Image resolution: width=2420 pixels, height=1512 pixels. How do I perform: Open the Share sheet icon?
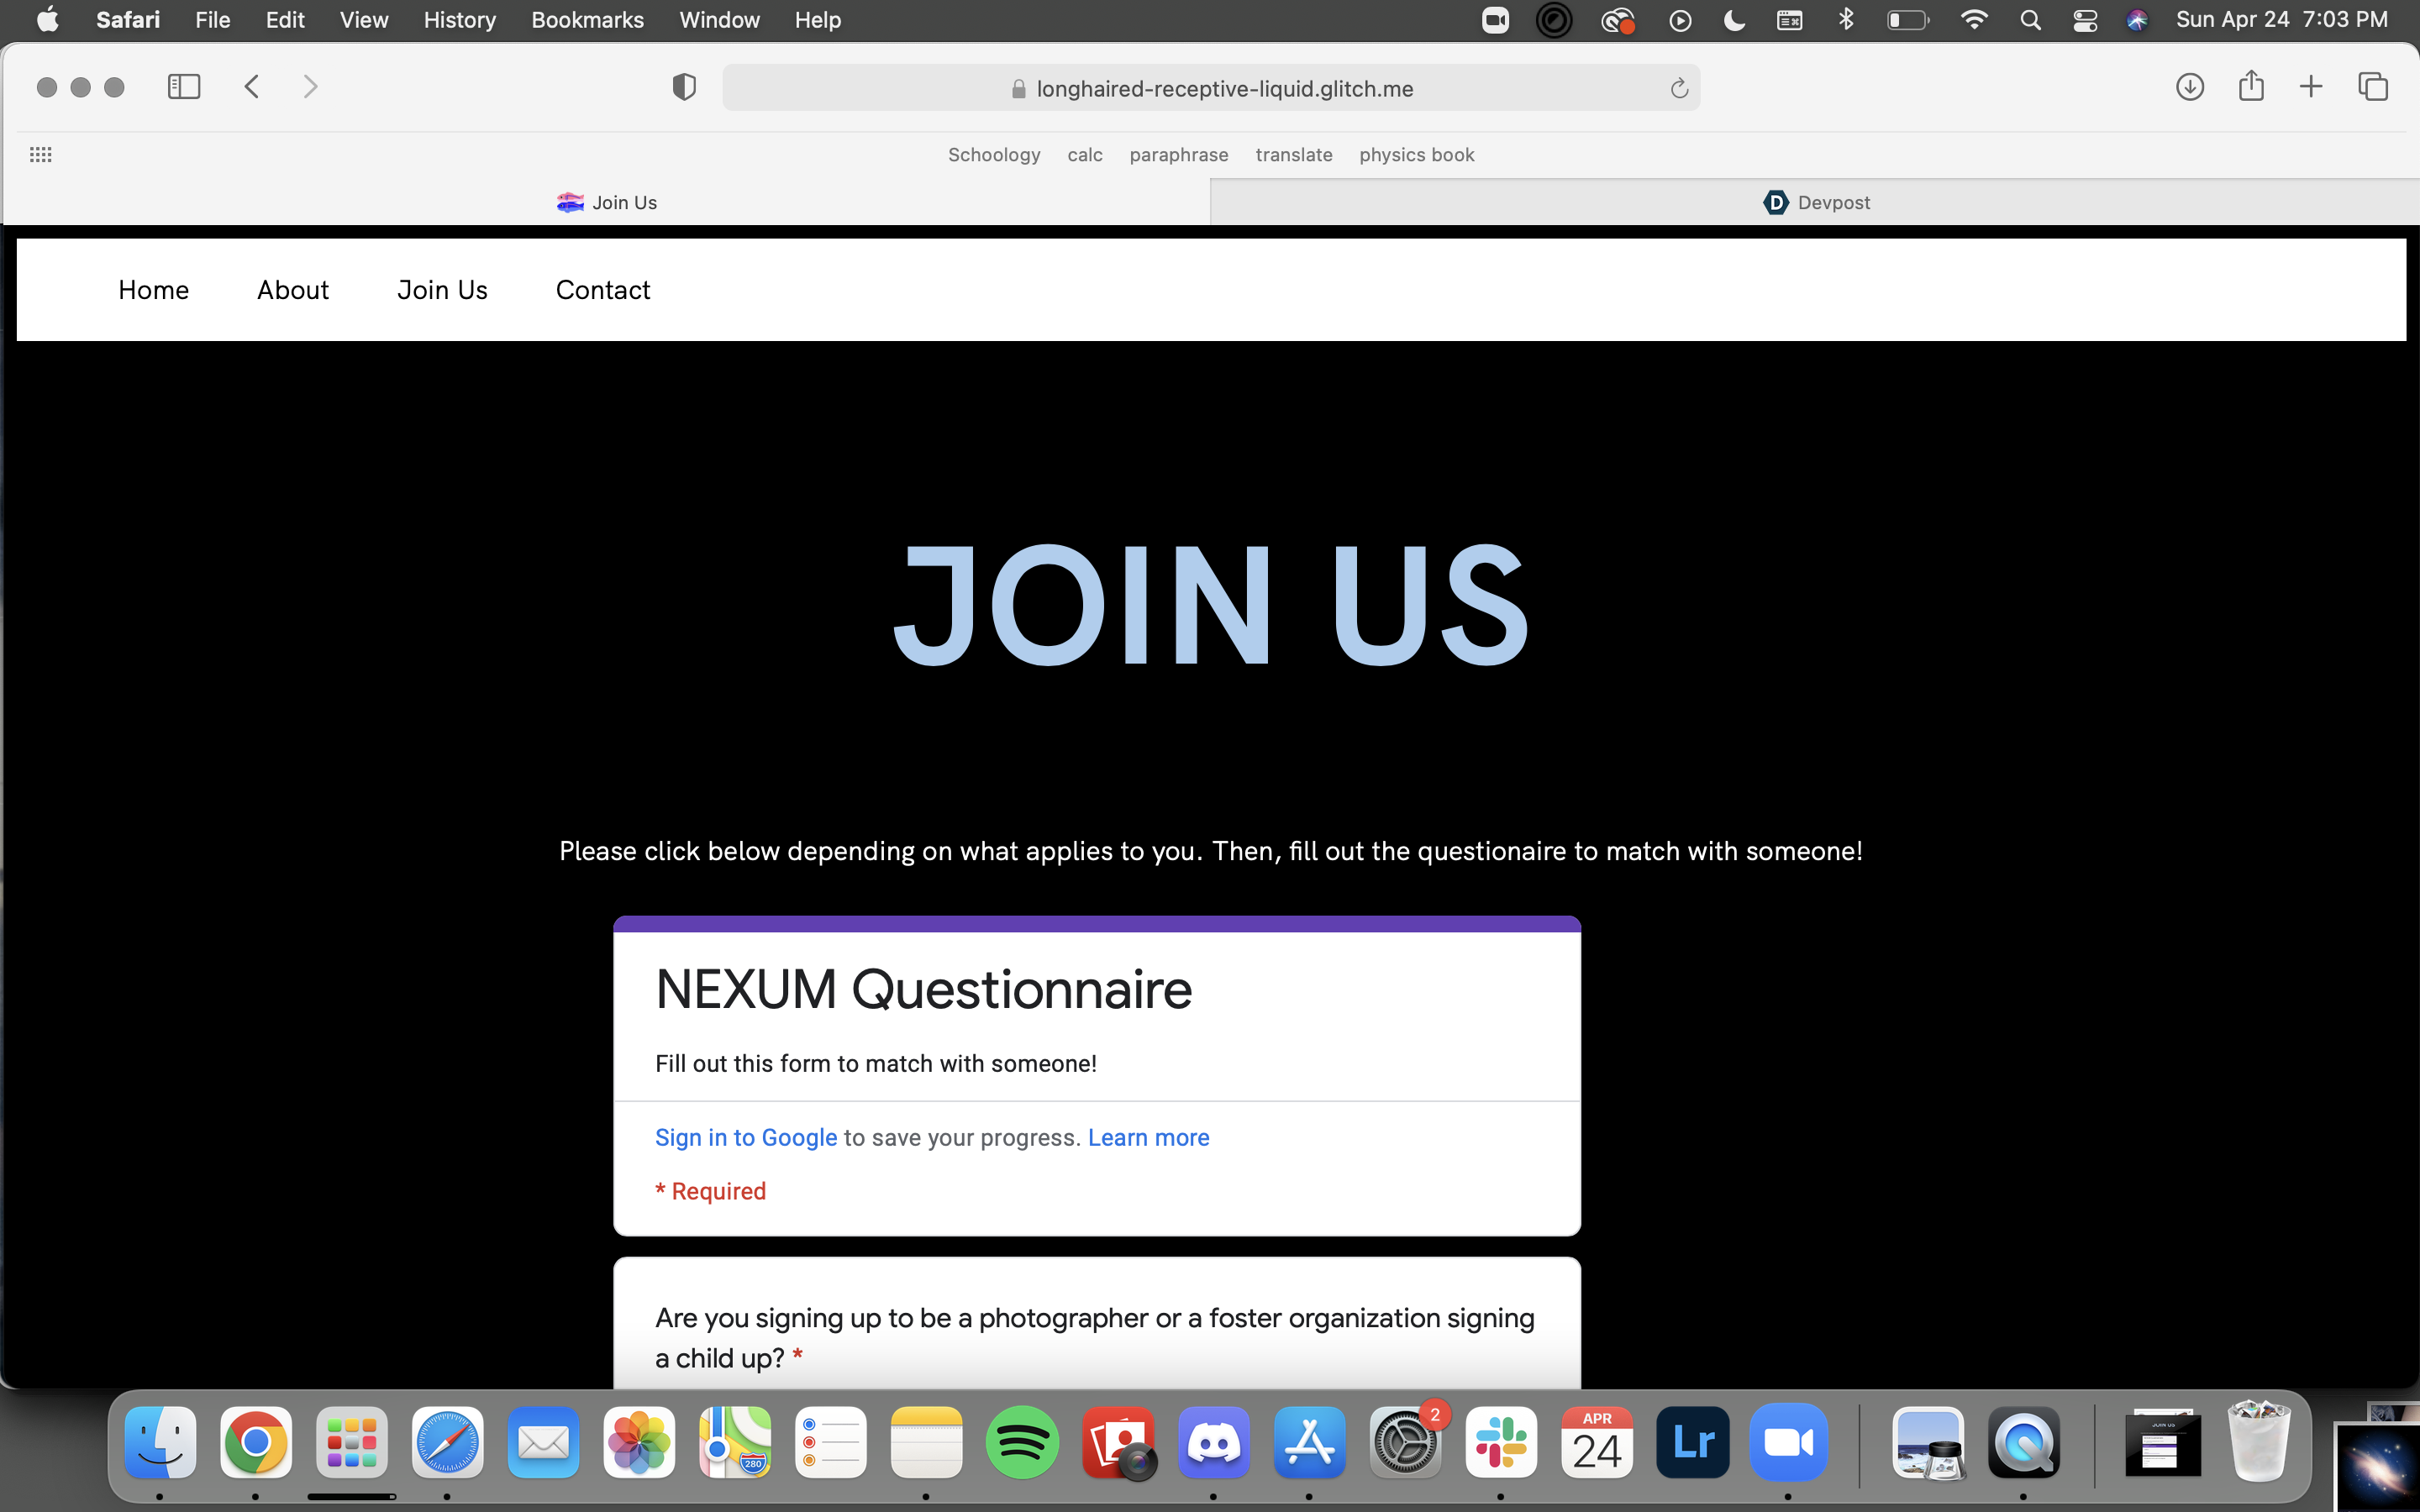pyautogui.click(x=2251, y=86)
